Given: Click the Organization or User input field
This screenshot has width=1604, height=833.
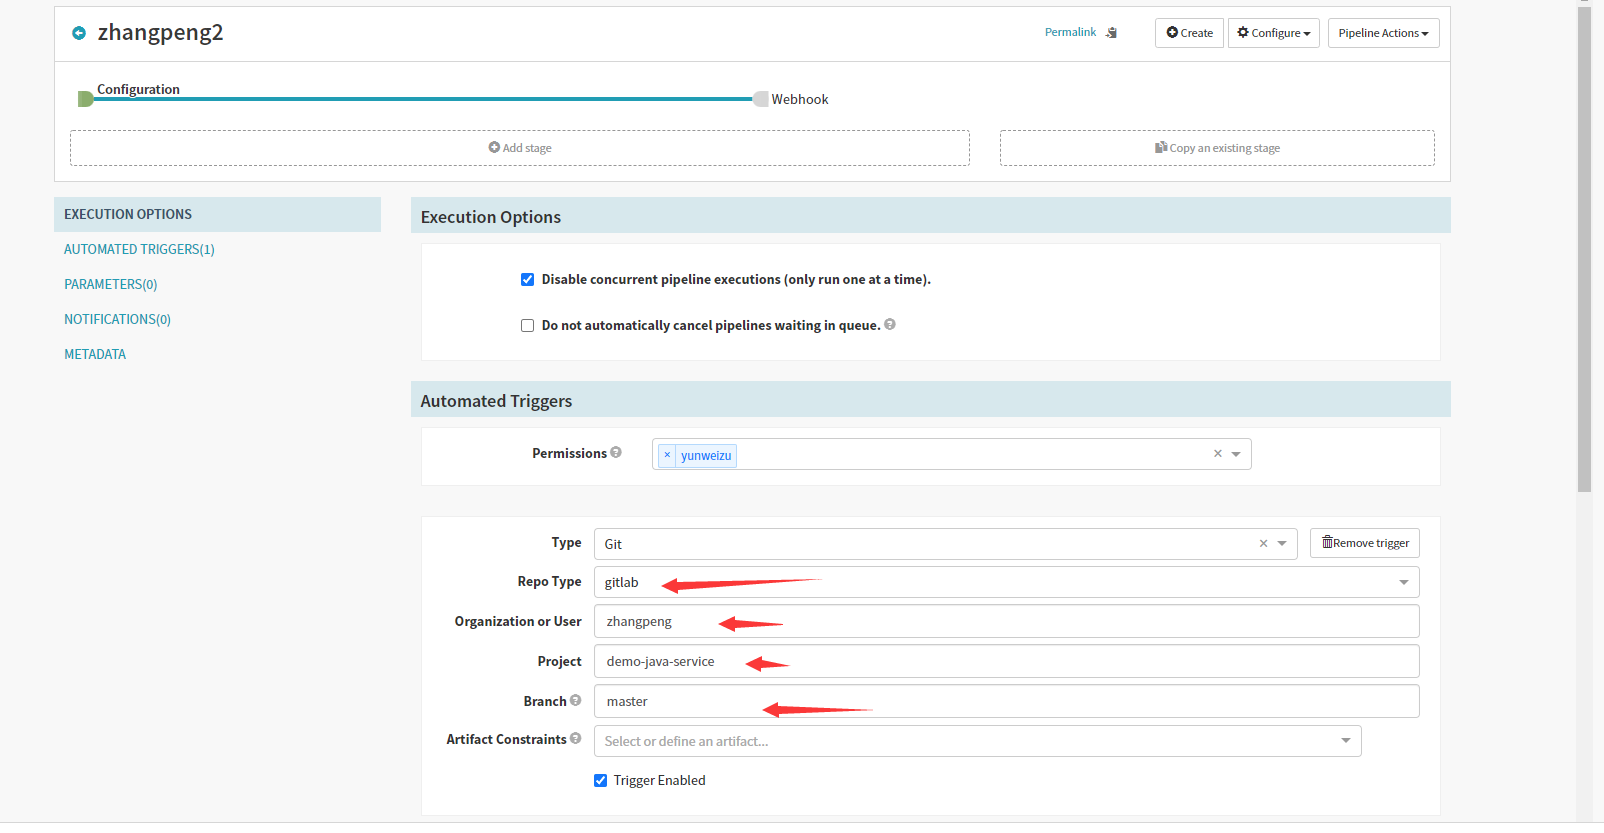Looking at the screenshot, I should pos(1007,621).
